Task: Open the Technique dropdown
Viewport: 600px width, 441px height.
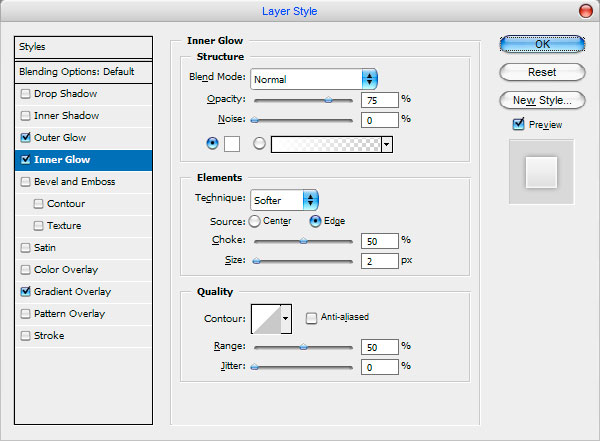Action: point(284,199)
